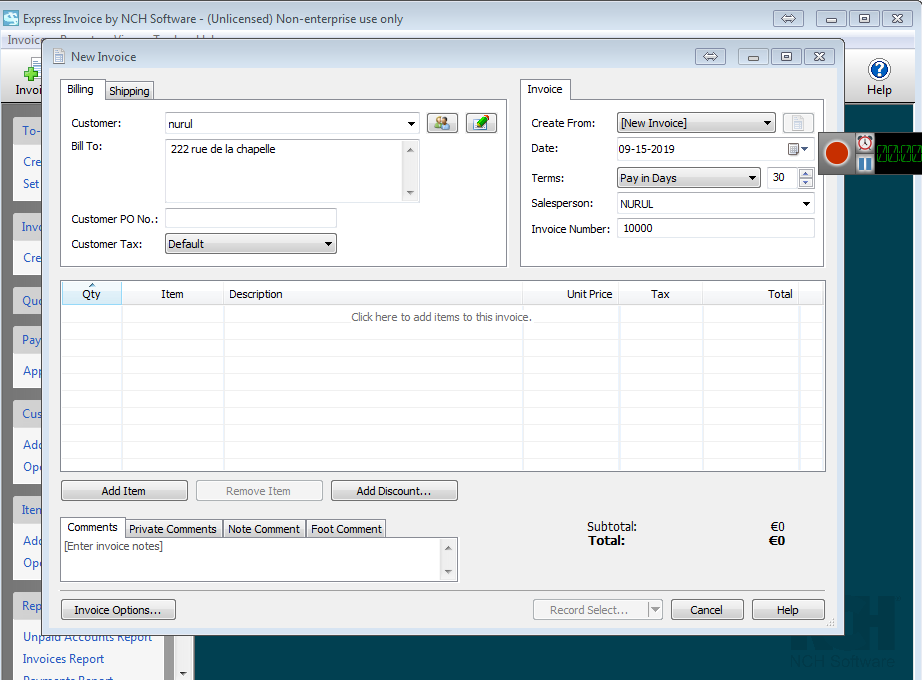922x680 pixels.
Task: Open Private Comments tab
Action: (173, 529)
